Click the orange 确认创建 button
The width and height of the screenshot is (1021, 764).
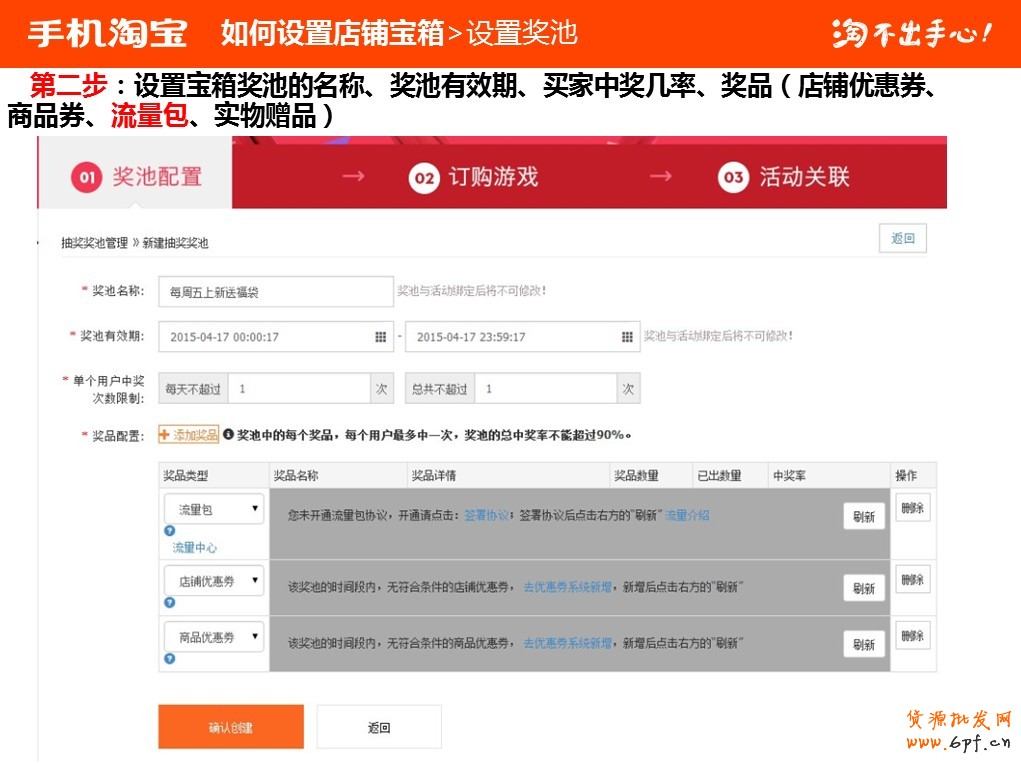point(231,727)
